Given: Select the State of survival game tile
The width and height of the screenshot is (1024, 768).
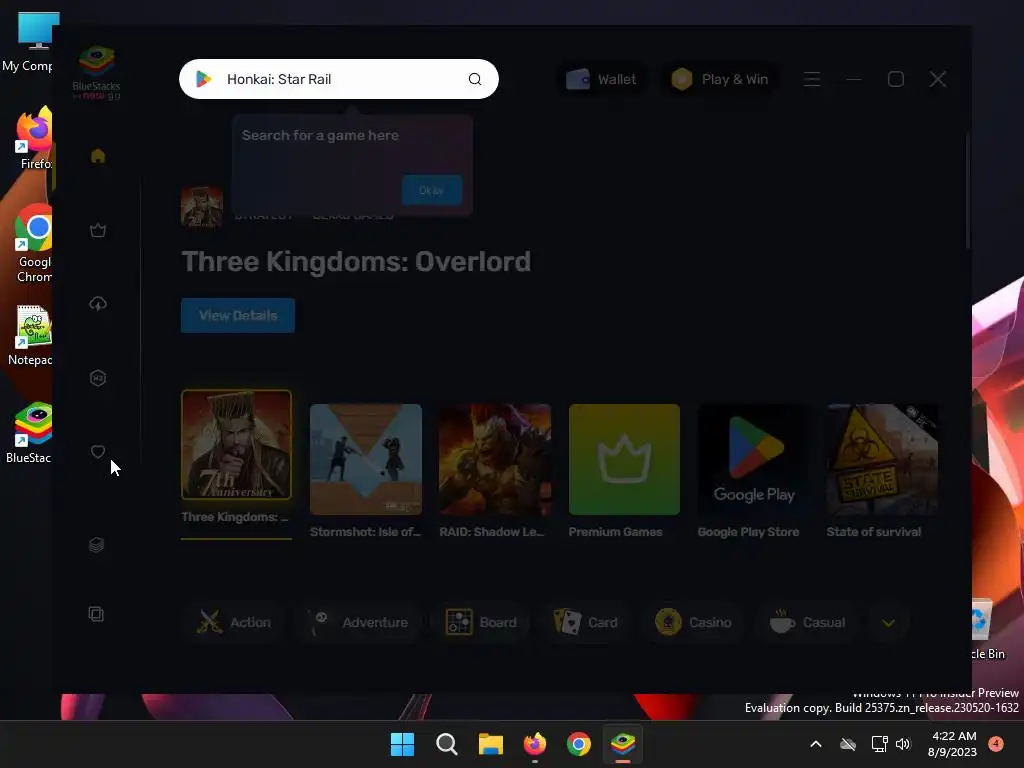Looking at the screenshot, I should [882, 471].
